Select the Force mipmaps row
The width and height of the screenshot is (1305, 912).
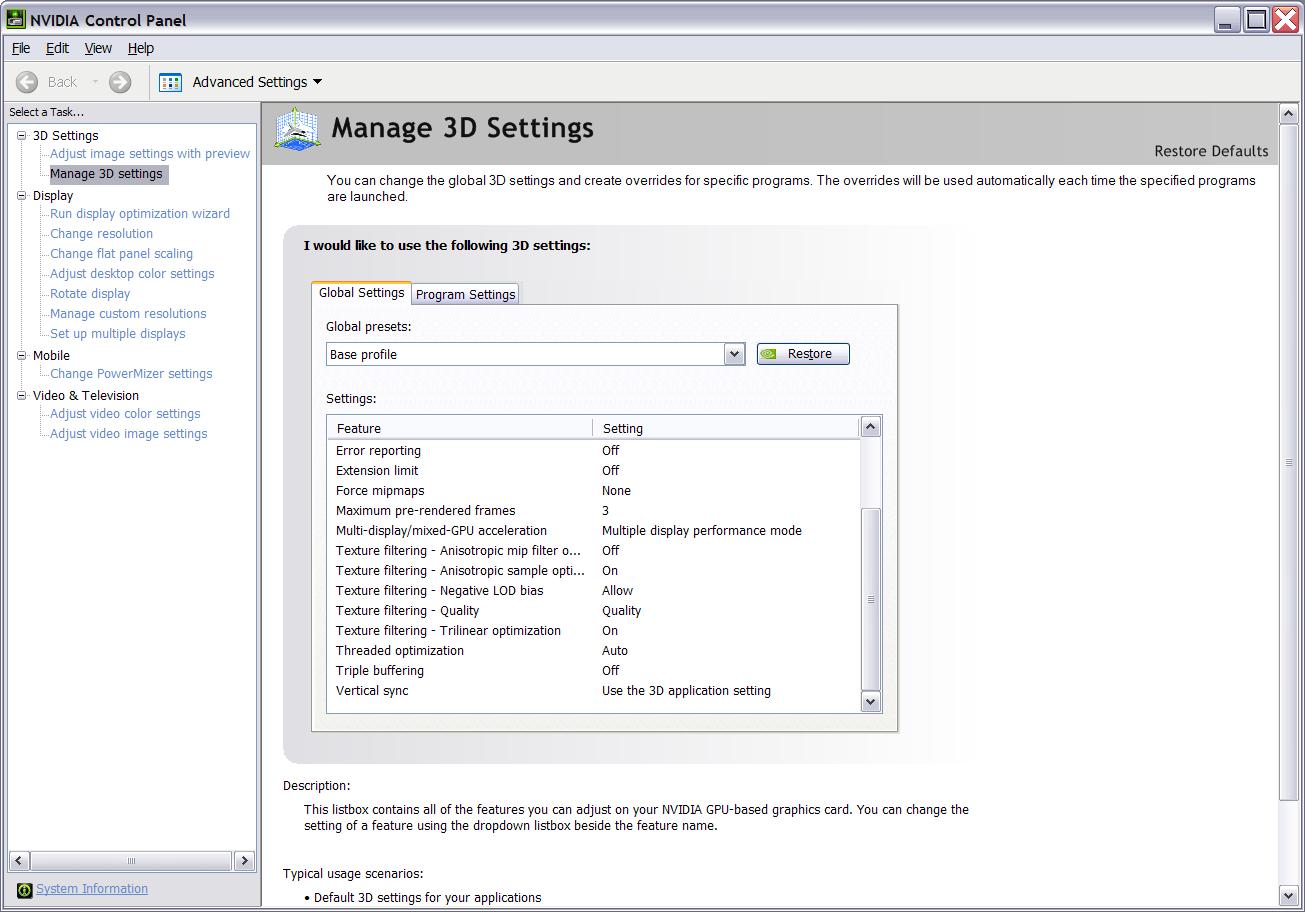point(593,491)
